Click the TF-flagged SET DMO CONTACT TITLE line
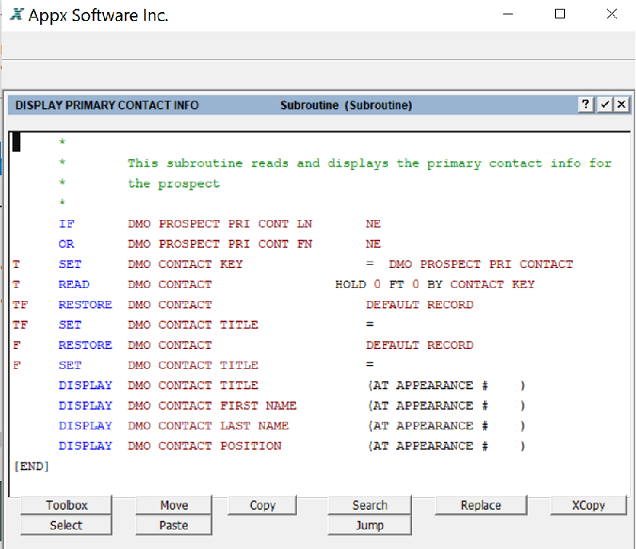 click(193, 325)
